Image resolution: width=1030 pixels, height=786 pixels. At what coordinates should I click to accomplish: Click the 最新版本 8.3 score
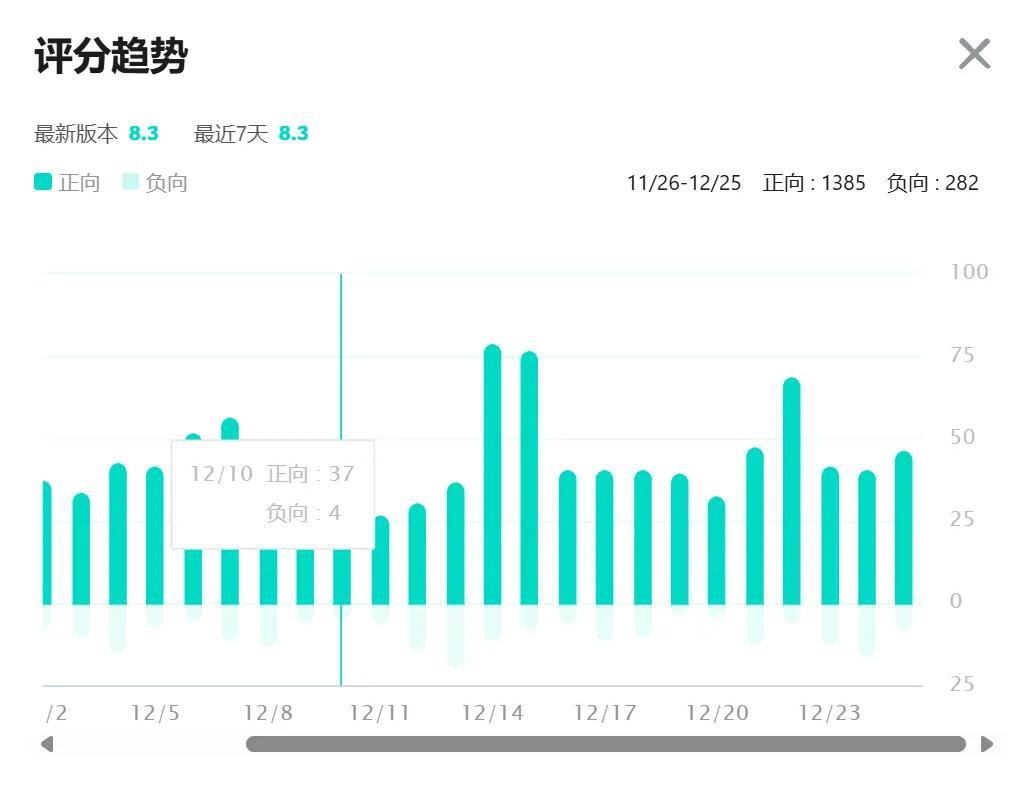(x=143, y=133)
